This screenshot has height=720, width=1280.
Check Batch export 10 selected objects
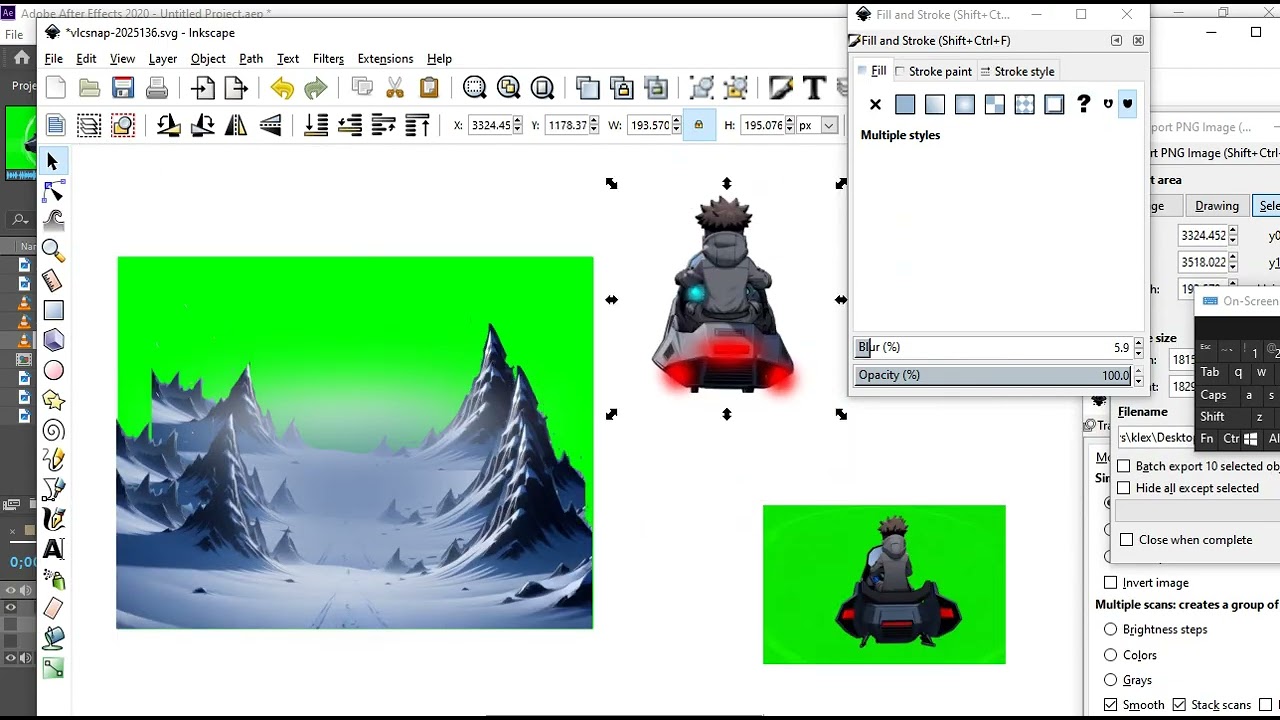click(1124, 466)
